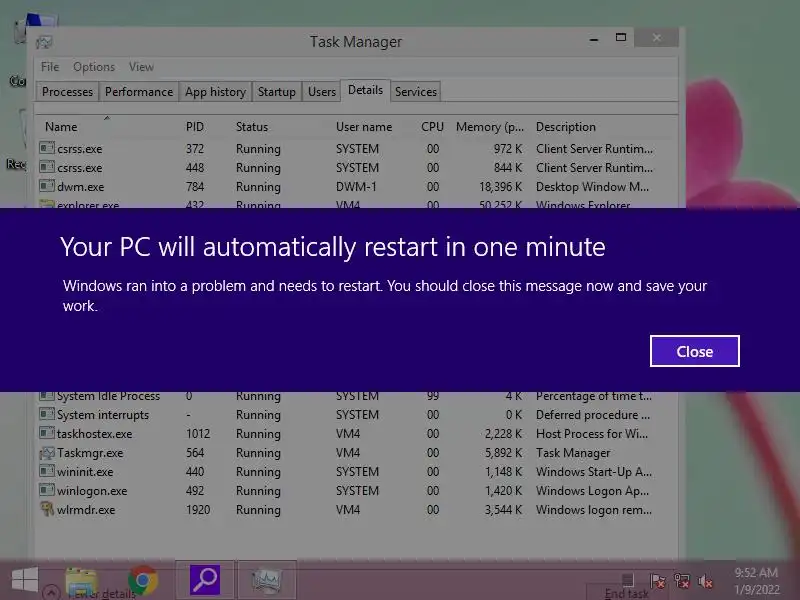800x600 pixels.
Task: Click the Deferred procedure description
Action: pyautogui.click(x=593, y=415)
